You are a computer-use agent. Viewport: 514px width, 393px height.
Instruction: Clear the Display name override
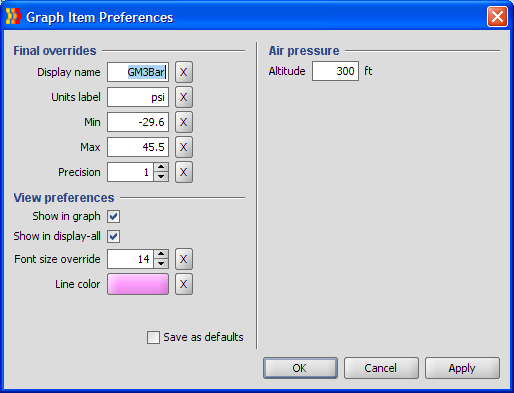pos(184,72)
